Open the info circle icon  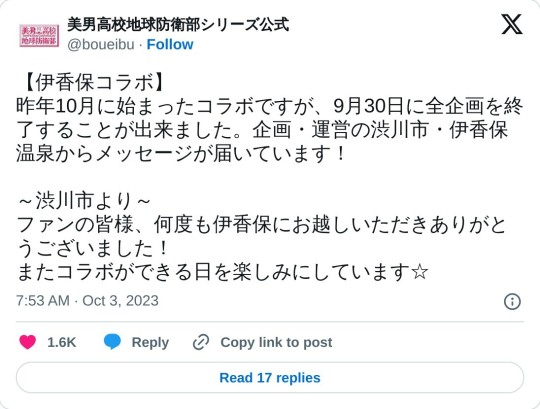(x=512, y=302)
